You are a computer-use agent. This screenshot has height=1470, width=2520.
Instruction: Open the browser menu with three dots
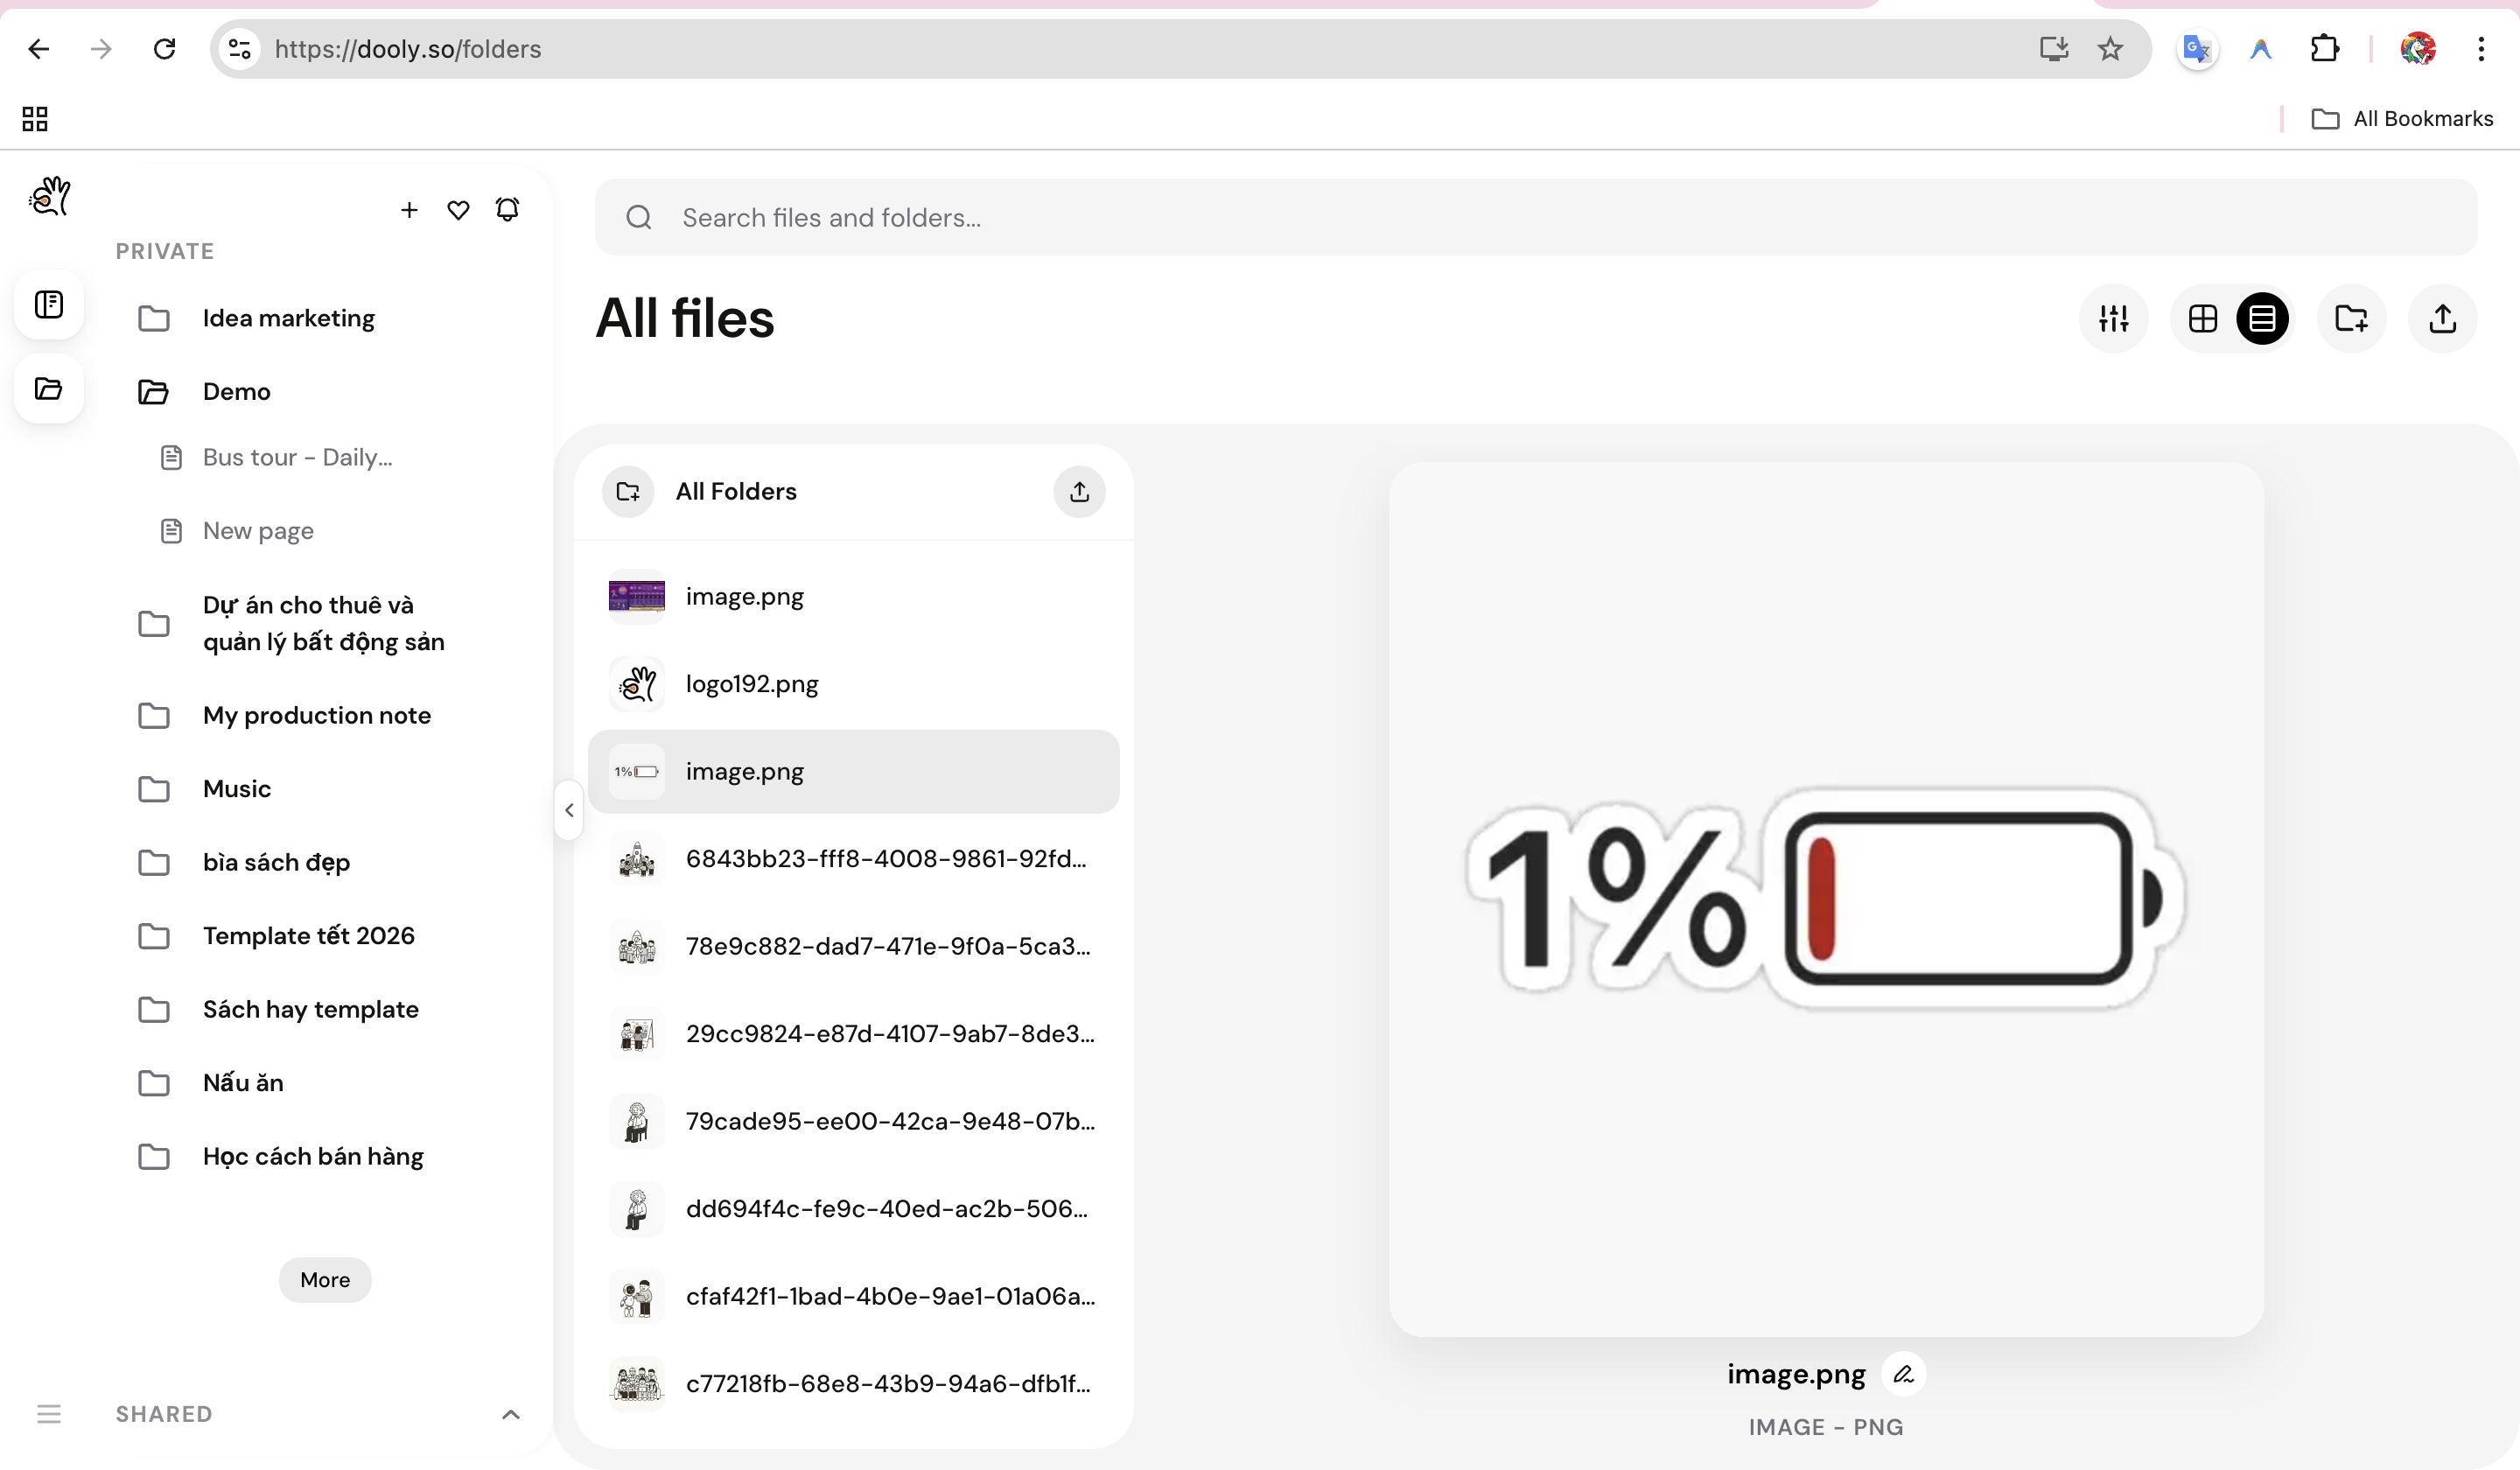pyautogui.click(x=2482, y=48)
